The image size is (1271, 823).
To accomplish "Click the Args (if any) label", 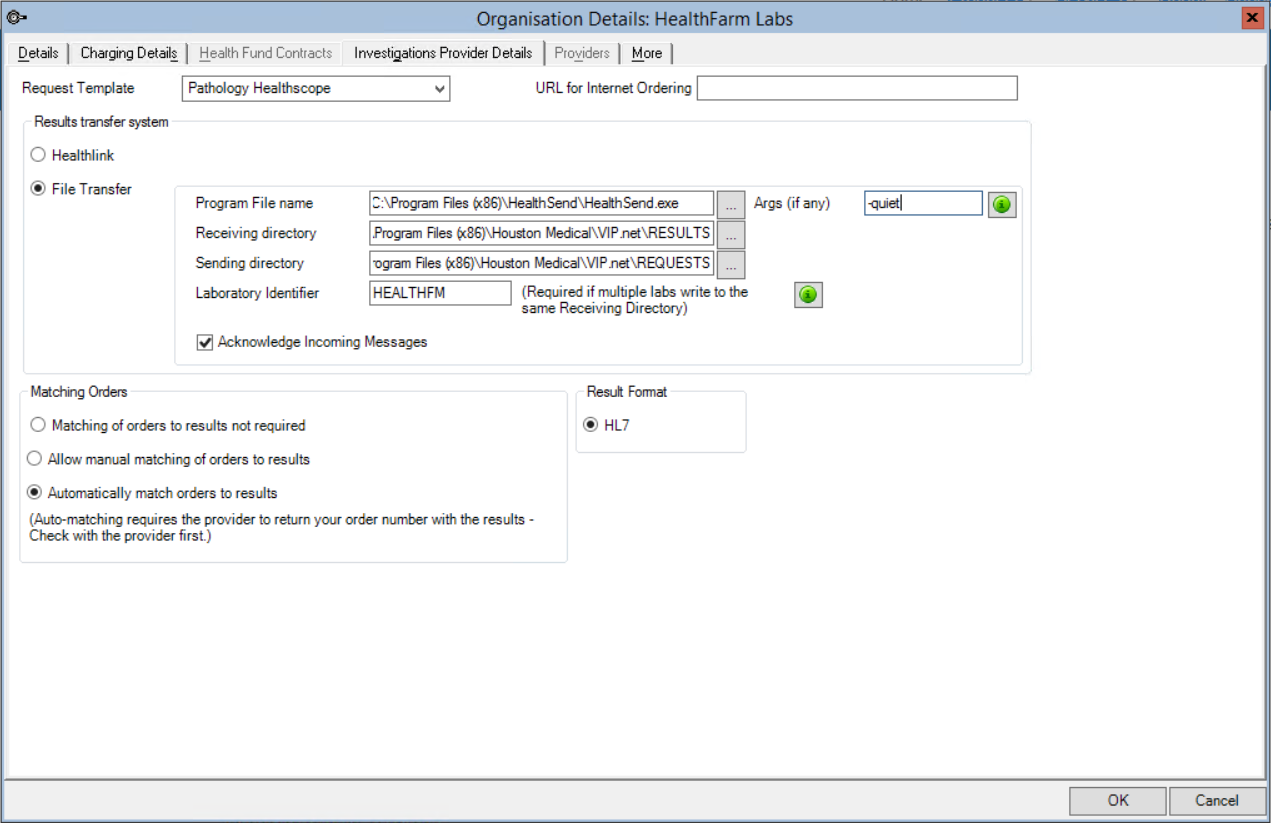I will click(792, 203).
